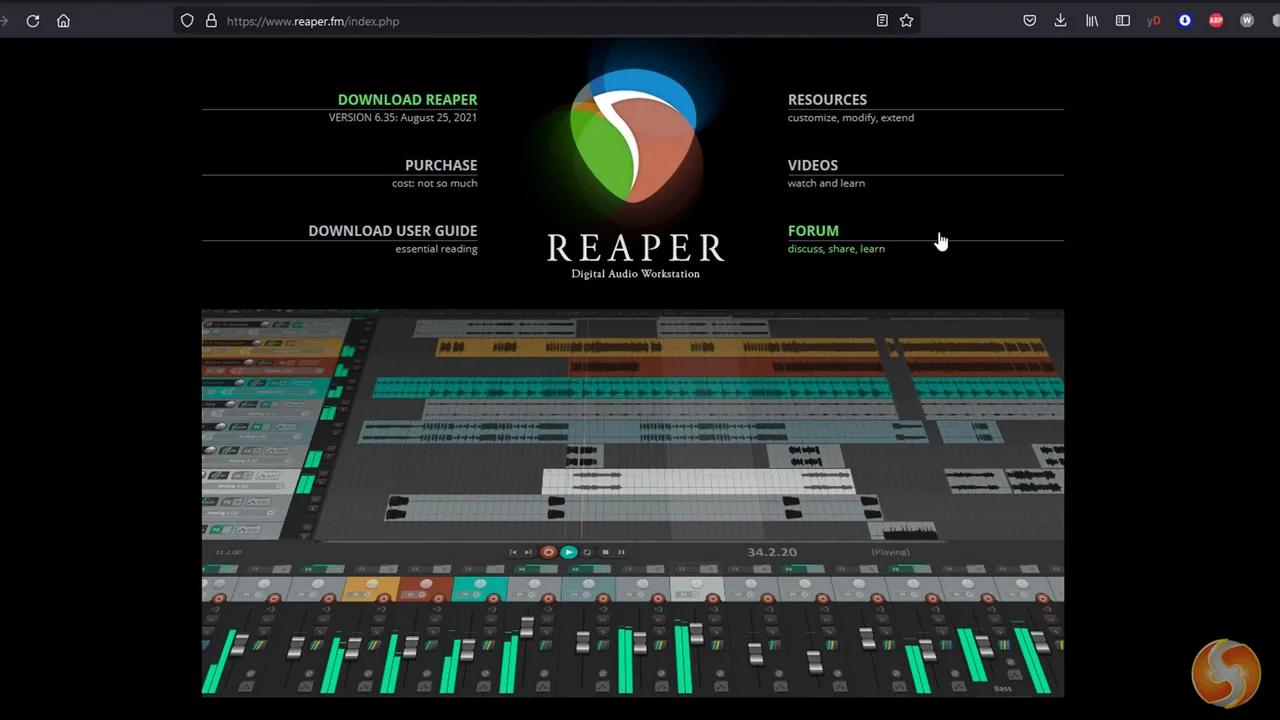Go to the browser home page icon
The height and width of the screenshot is (720, 1280).
63,21
